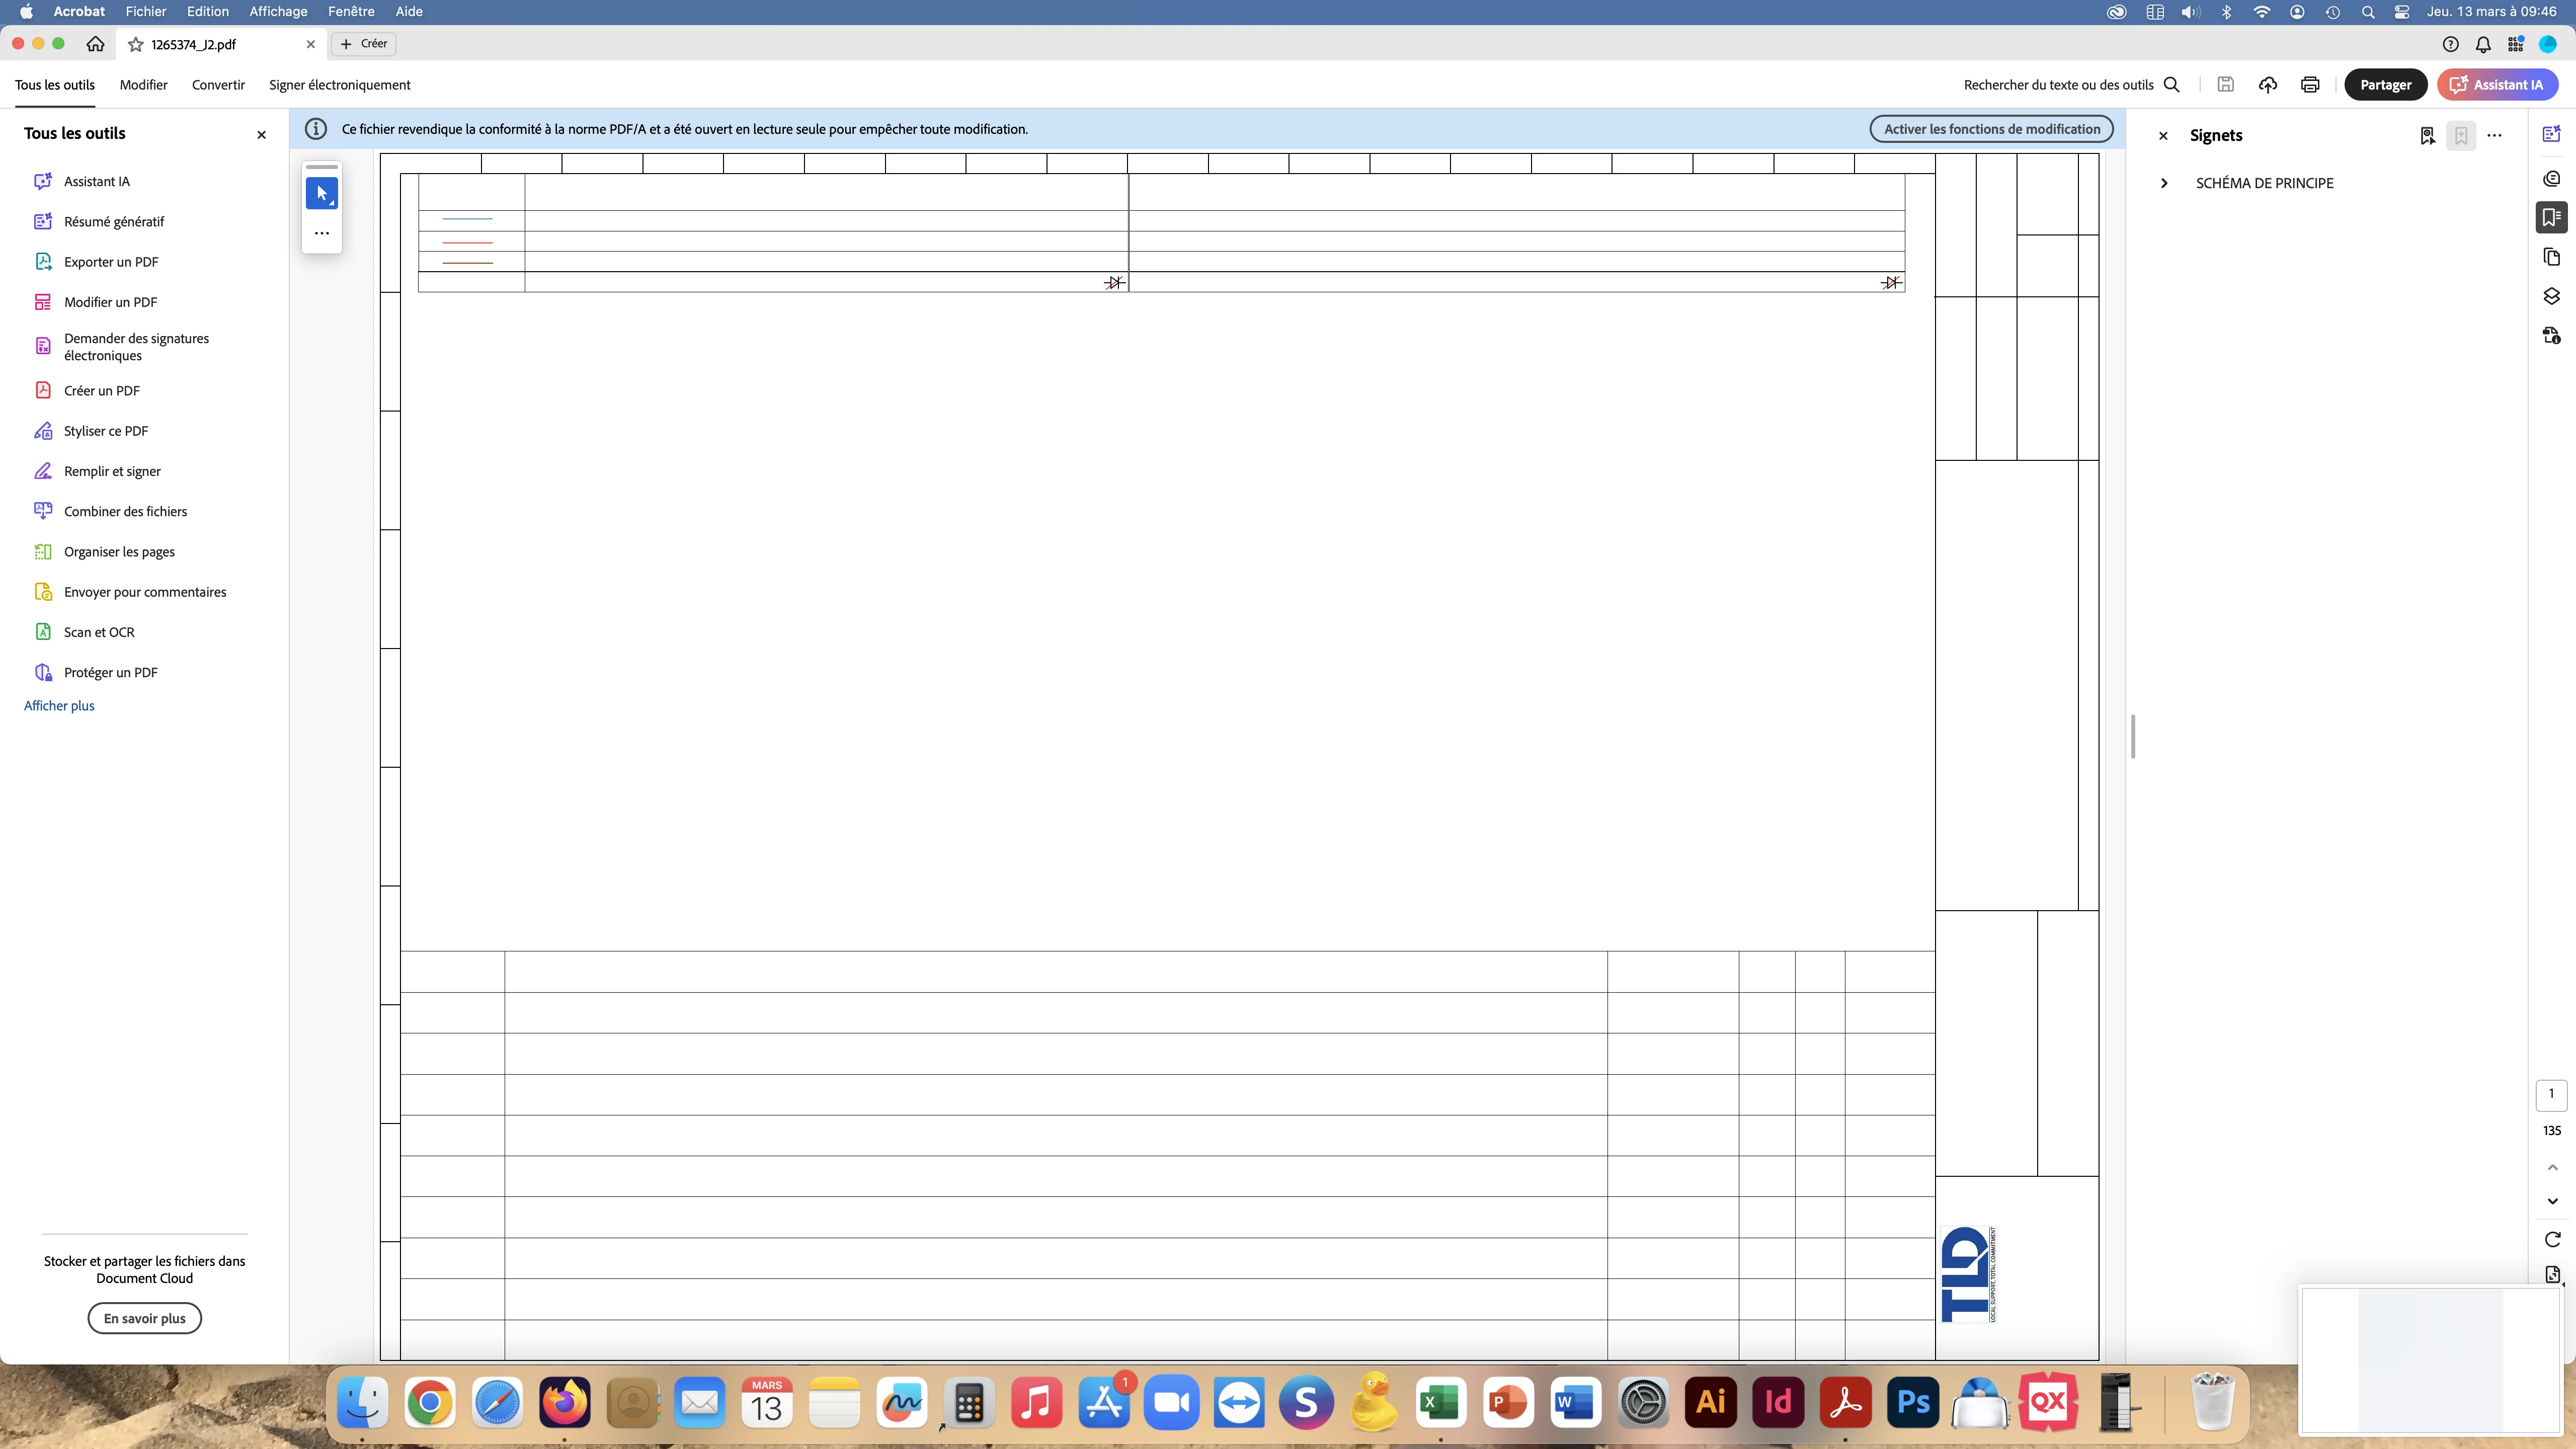The height and width of the screenshot is (1449, 2576).
Task: Open more tools ellipsis in quick toolbar
Action: click(321, 233)
